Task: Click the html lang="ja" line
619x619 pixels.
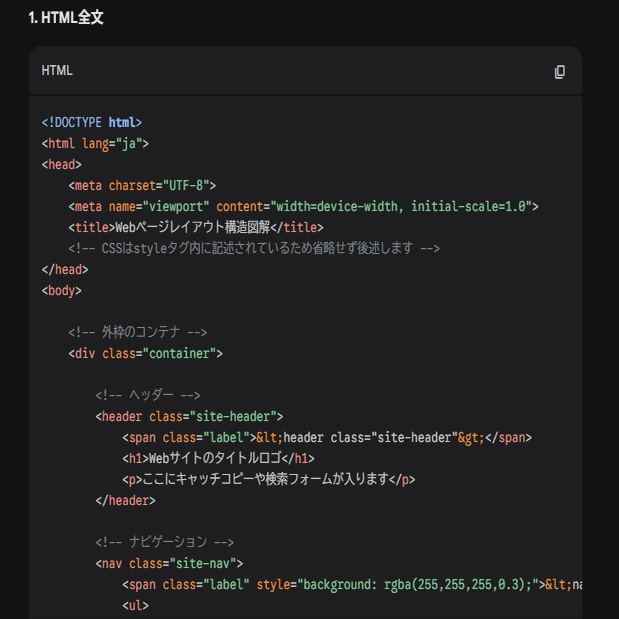Action: pyautogui.click(x=95, y=143)
